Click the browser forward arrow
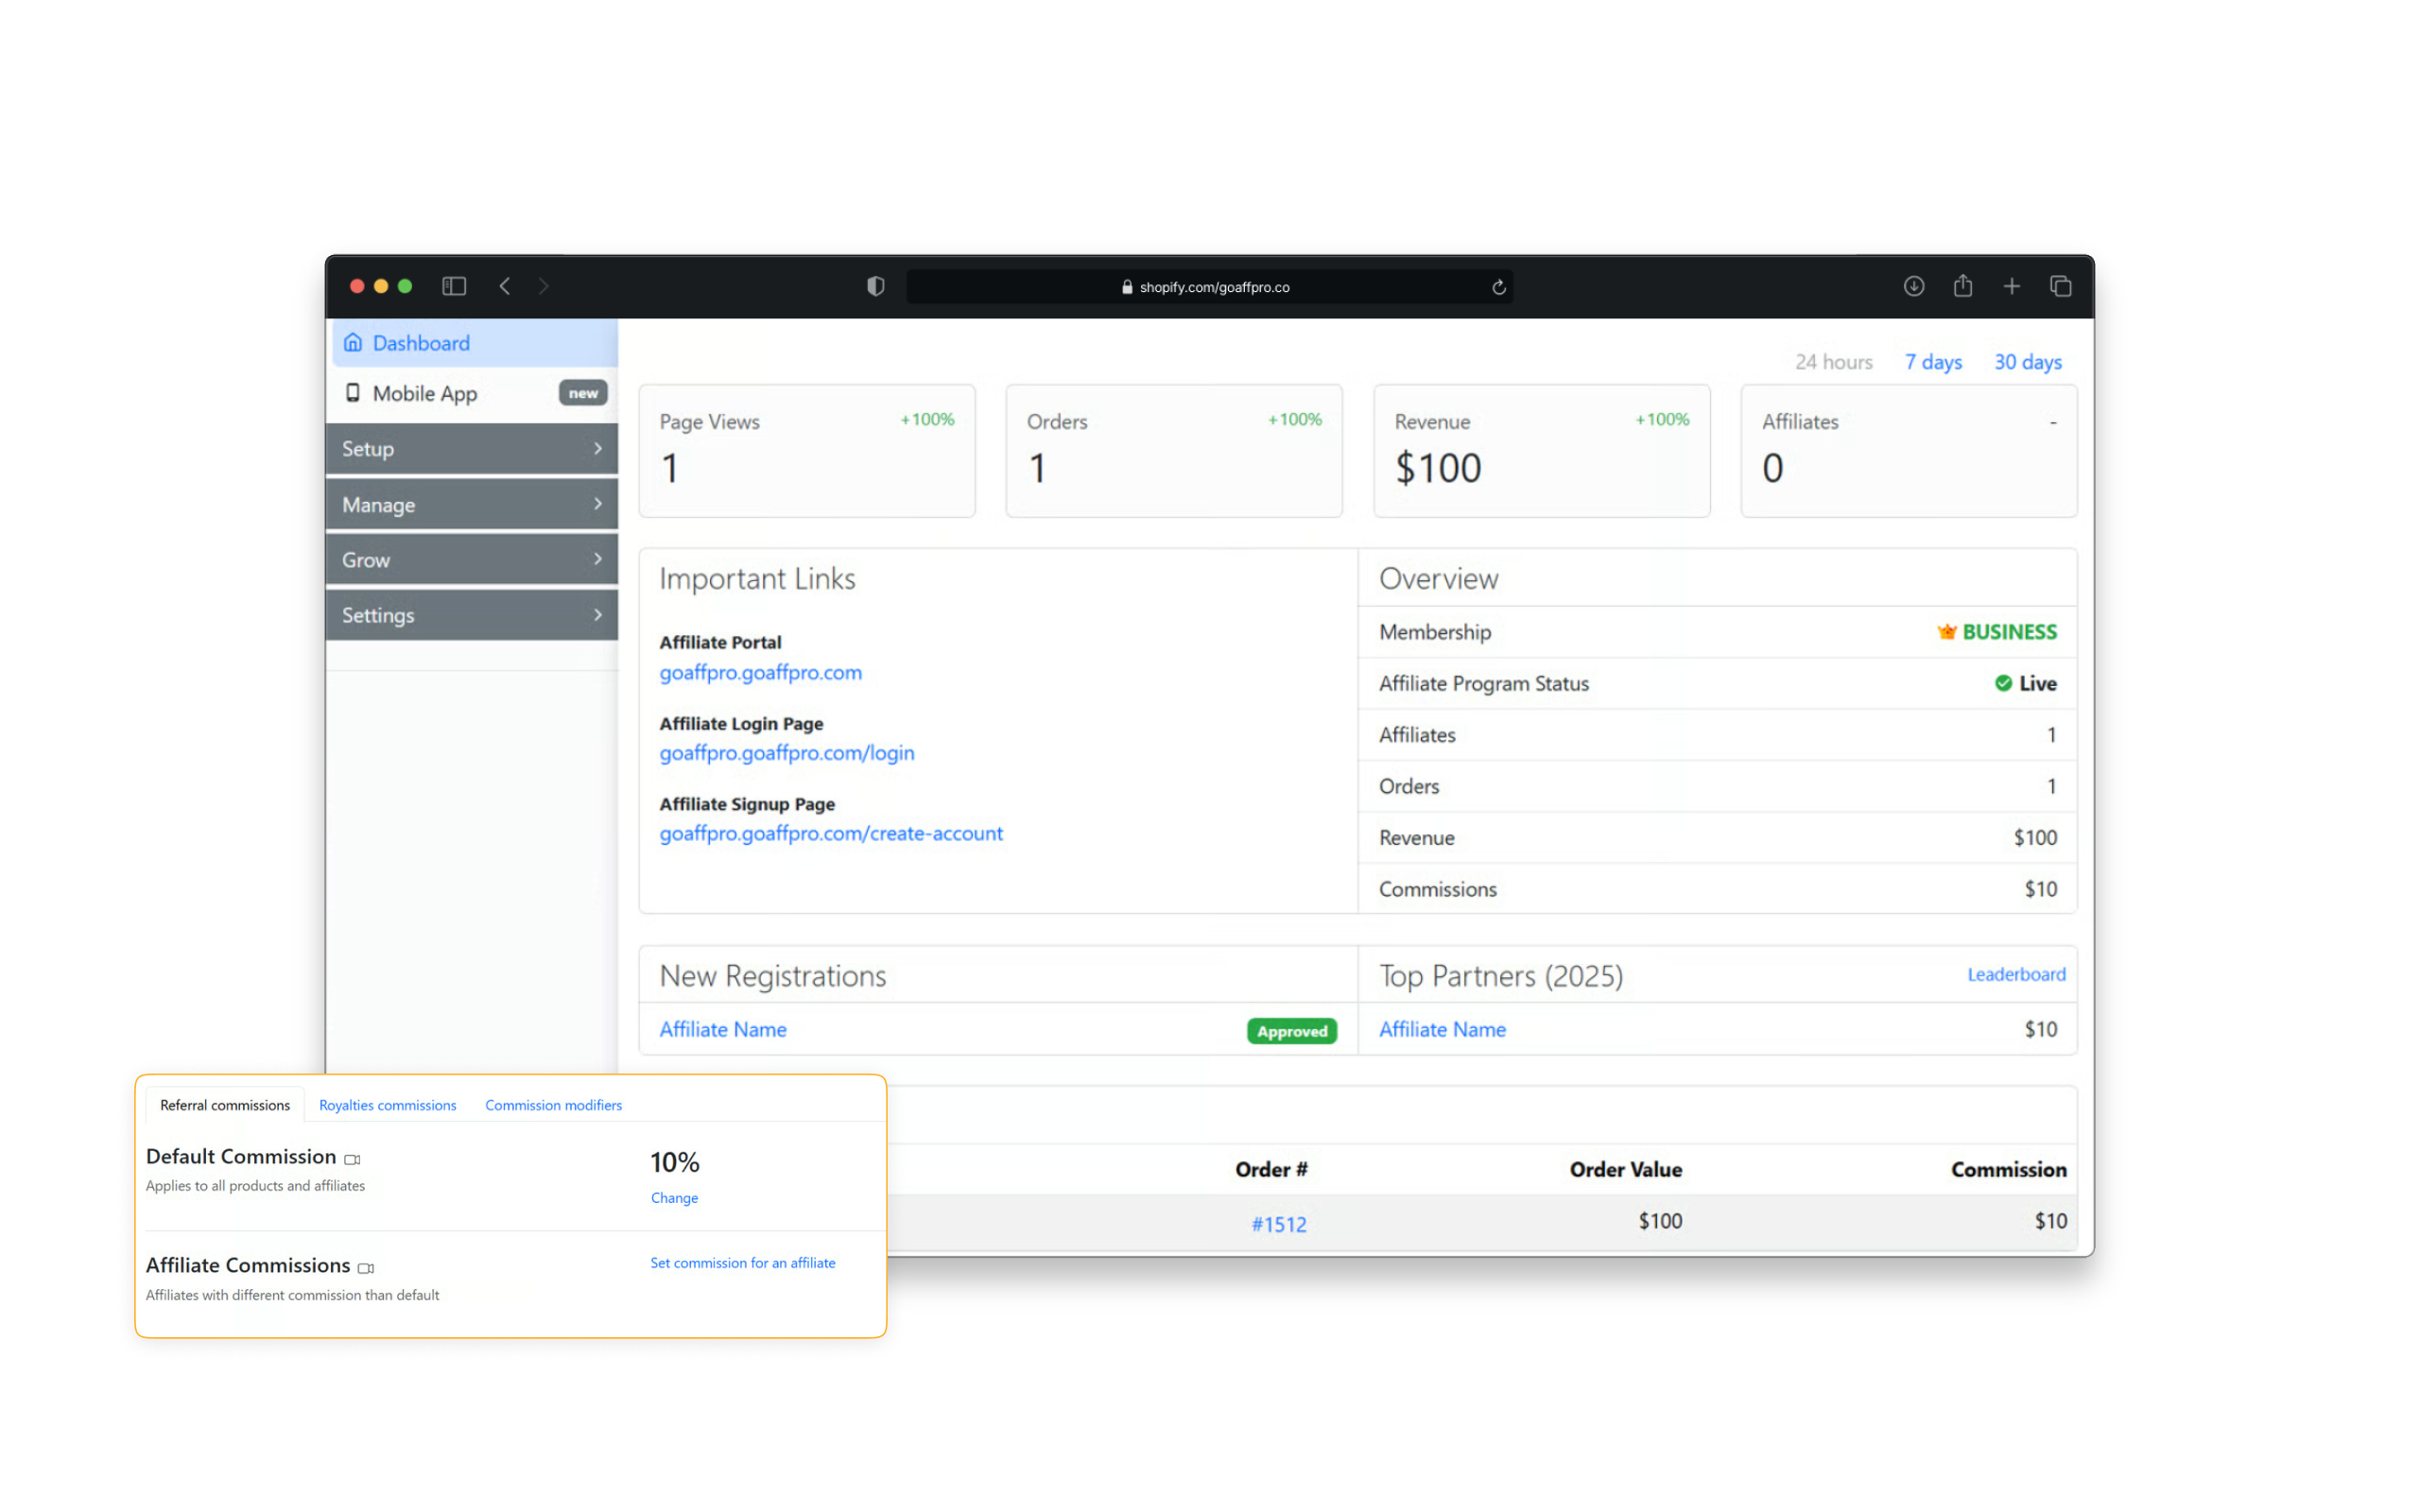2420x1512 pixels. pos(543,286)
